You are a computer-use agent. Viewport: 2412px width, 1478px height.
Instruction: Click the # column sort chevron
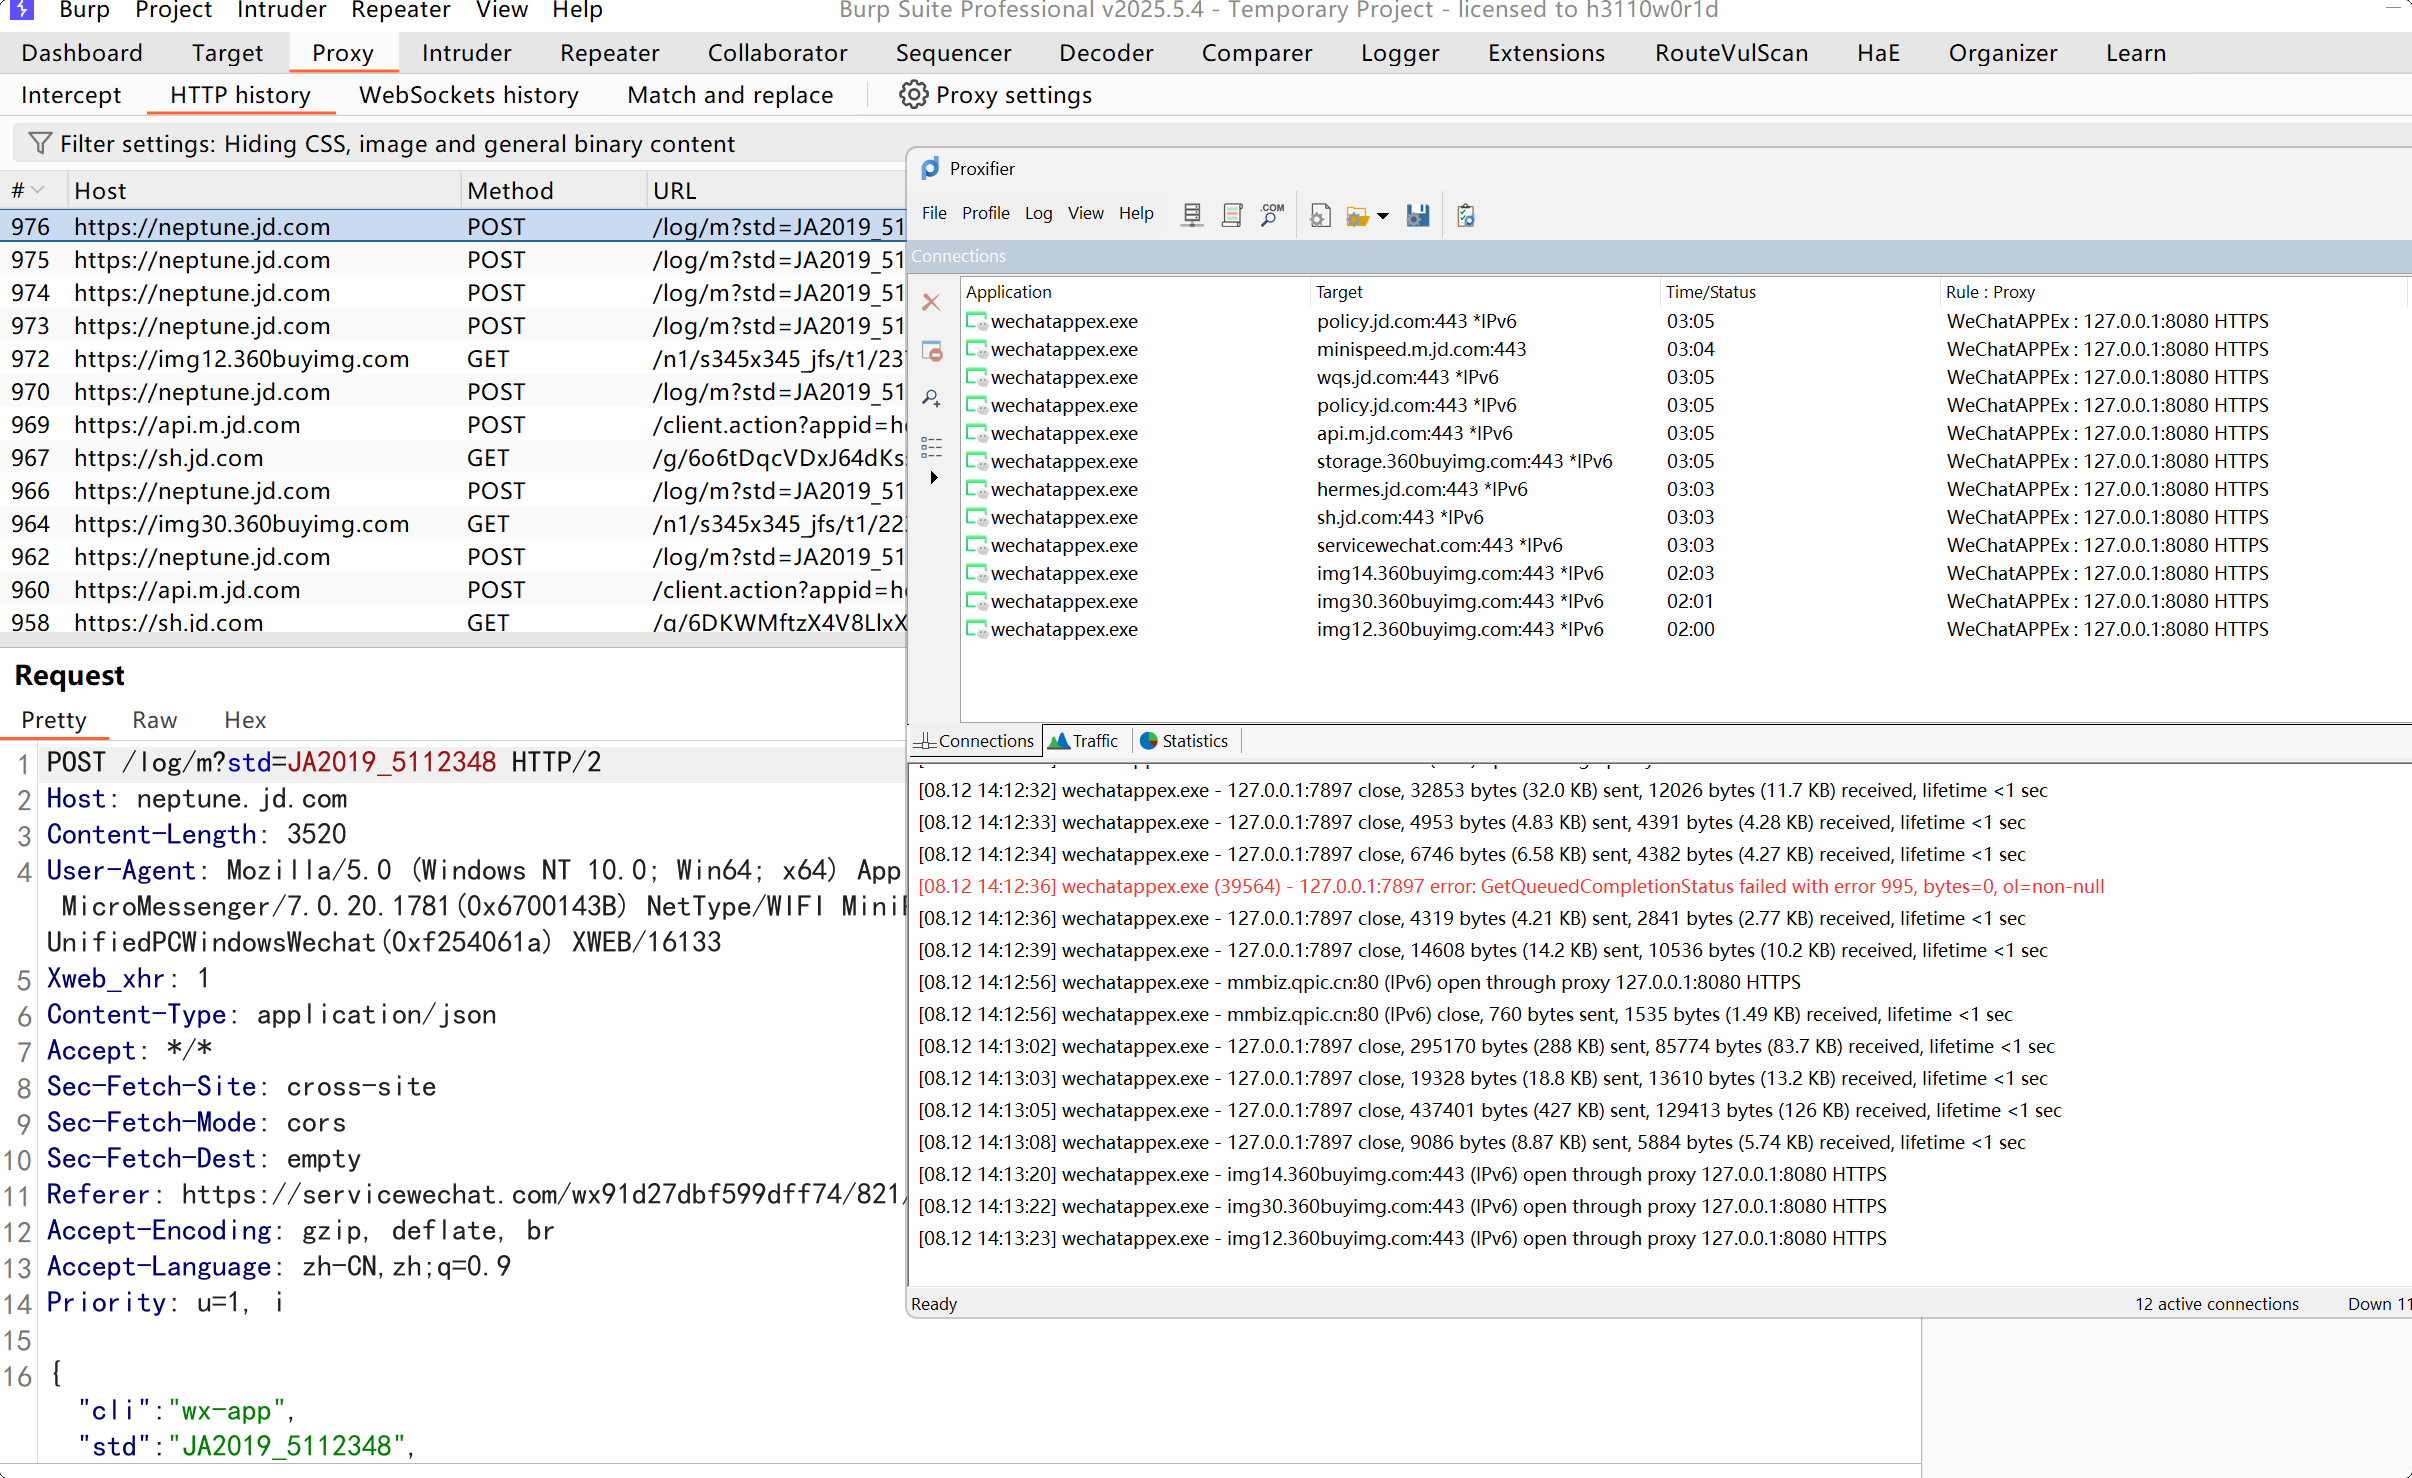(38, 190)
